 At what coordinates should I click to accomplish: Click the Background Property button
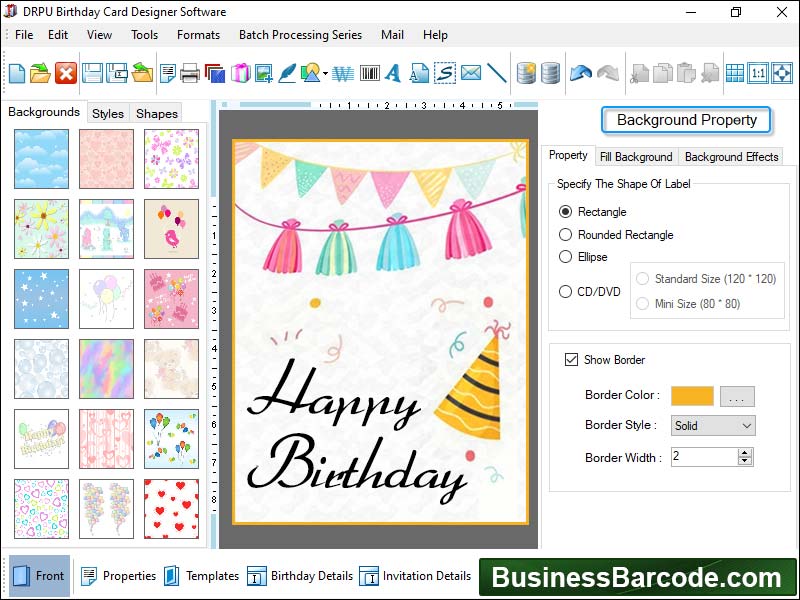[686, 120]
